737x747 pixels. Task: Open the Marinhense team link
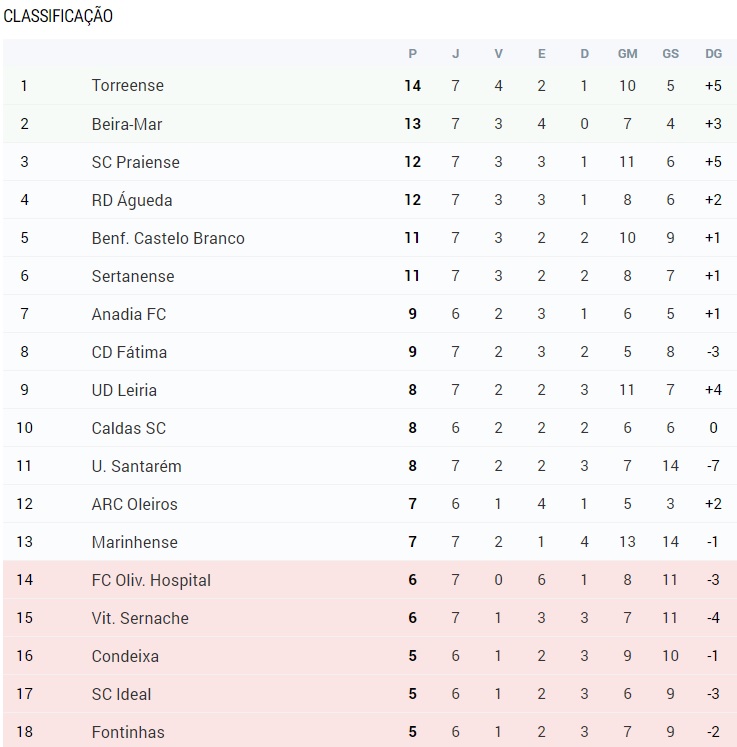click(x=134, y=542)
